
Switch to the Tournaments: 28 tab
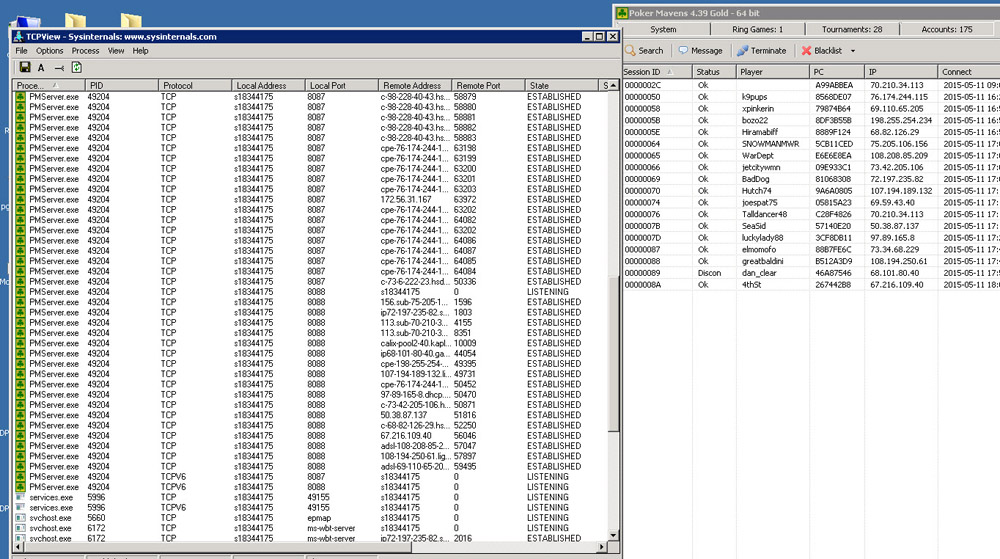click(x=851, y=29)
